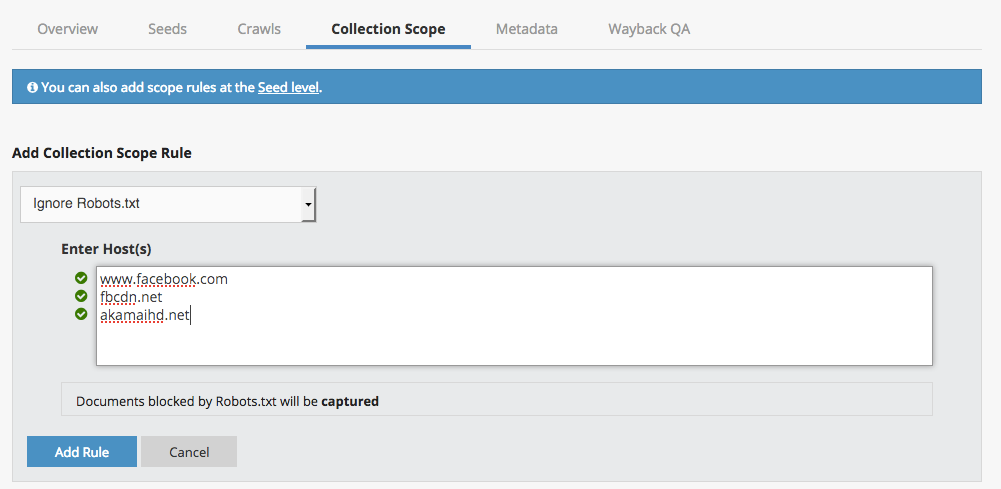1001x489 pixels.
Task: Click the green checkmark beside fbcdn.net
Action: pos(81,297)
